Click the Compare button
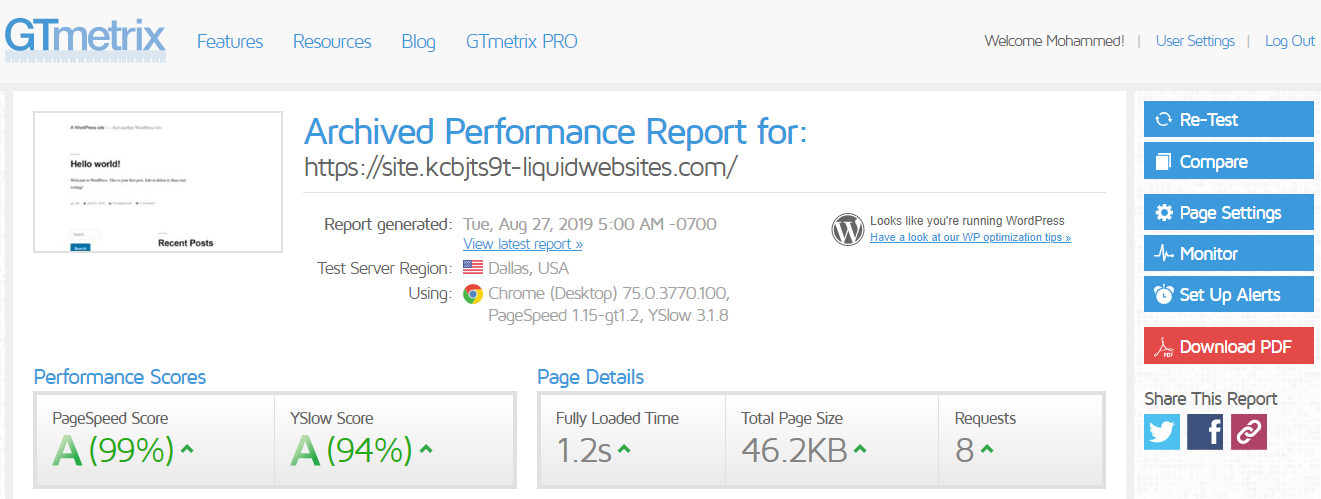Screen dimensions: 1321x499 click(1229, 161)
